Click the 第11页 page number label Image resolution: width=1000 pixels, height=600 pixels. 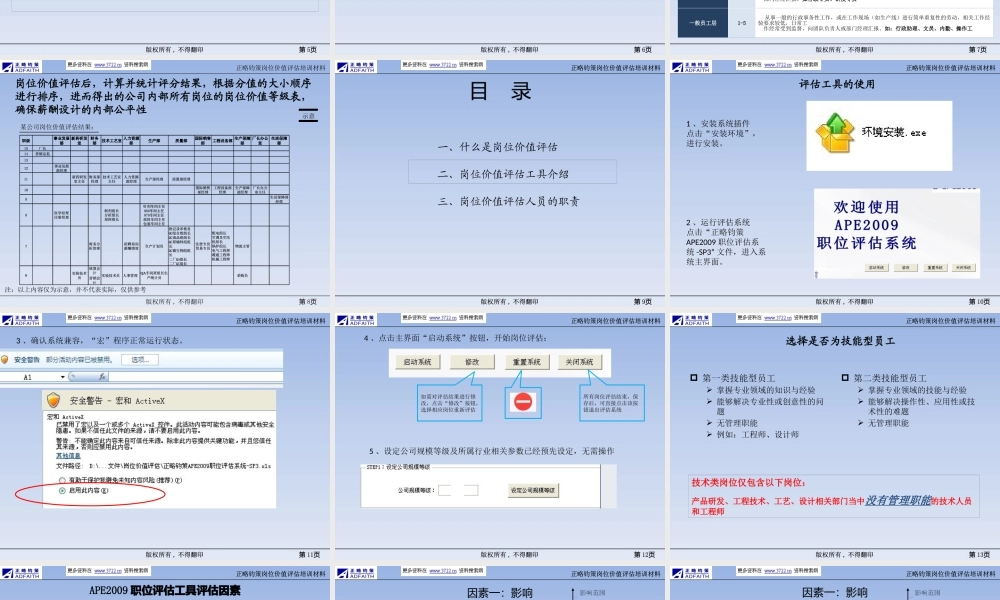click(309, 555)
